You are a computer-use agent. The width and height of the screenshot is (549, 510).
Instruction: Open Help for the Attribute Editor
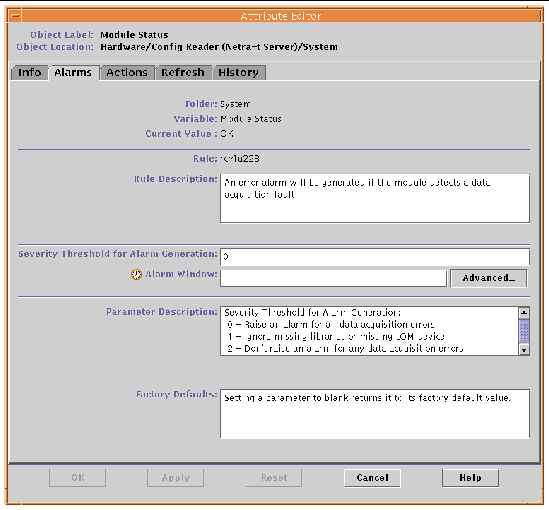pyautogui.click(x=470, y=478)
